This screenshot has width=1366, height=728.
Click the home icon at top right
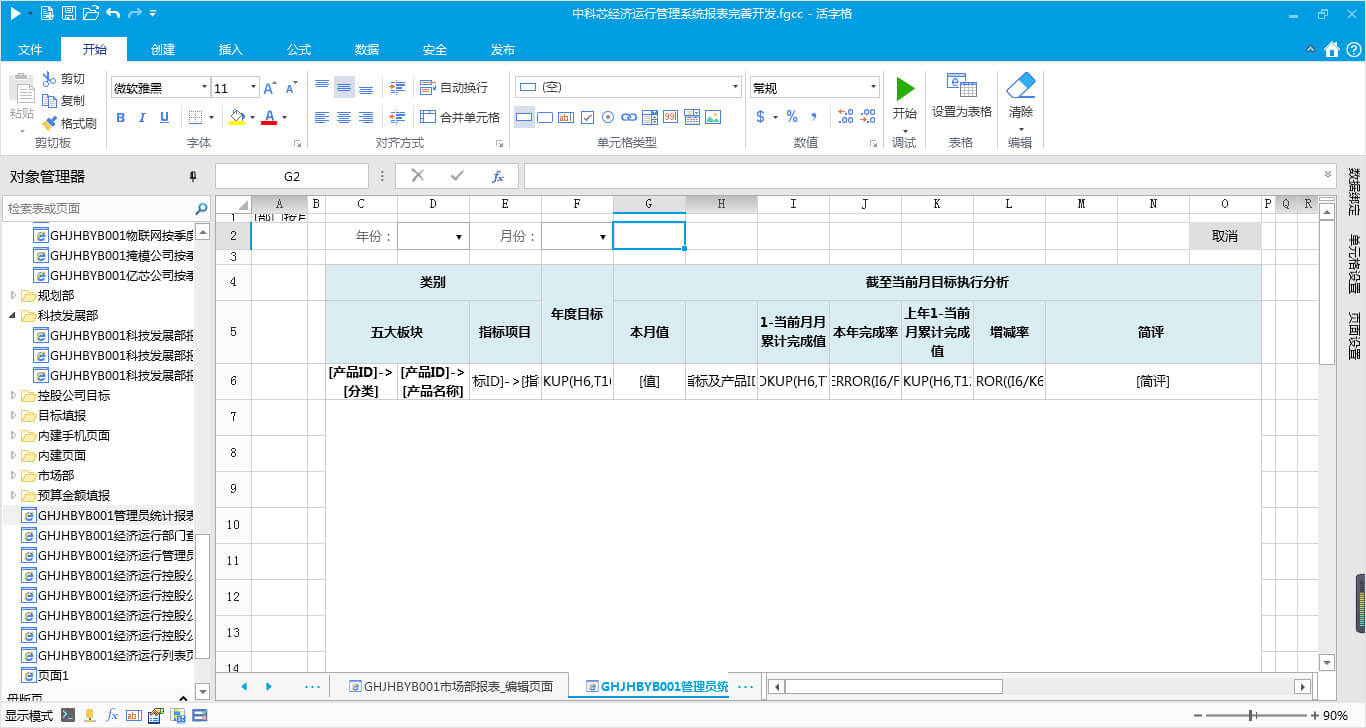coord(1331,49)
